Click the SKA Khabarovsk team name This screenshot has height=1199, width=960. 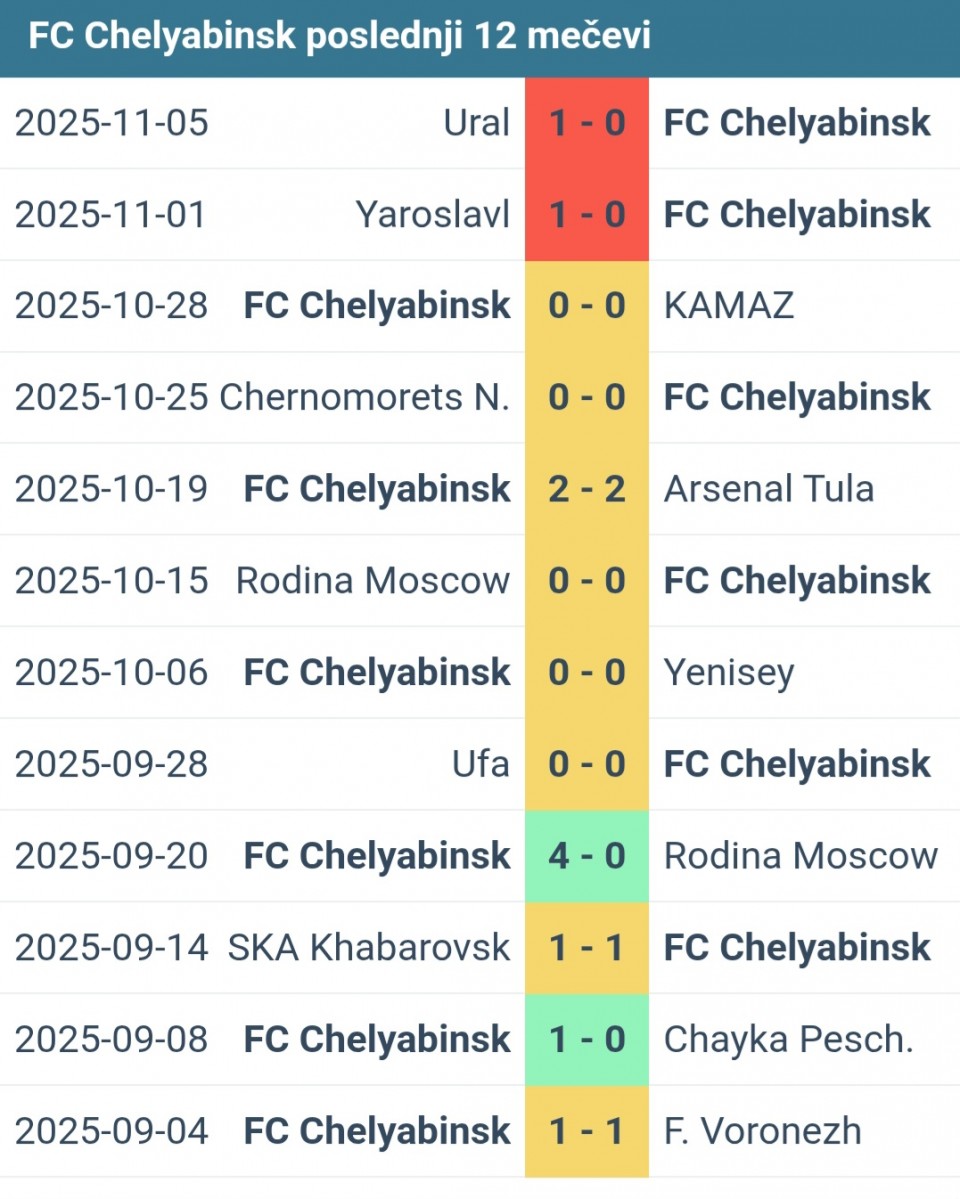tap(369, 947)
